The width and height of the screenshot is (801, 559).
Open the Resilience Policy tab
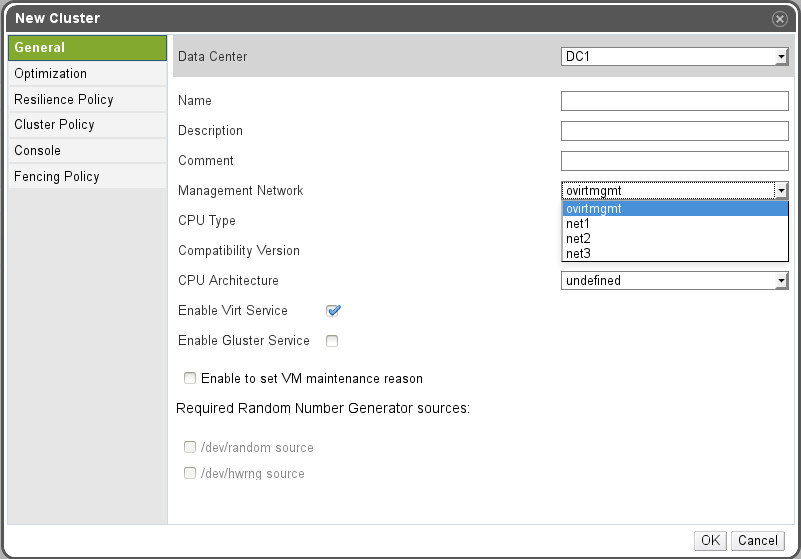[64, 100]
